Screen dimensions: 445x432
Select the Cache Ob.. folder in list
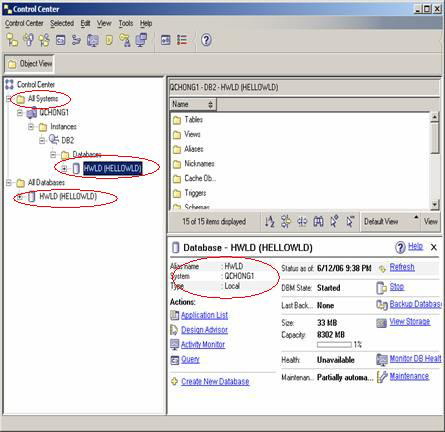tap(194, 178)
